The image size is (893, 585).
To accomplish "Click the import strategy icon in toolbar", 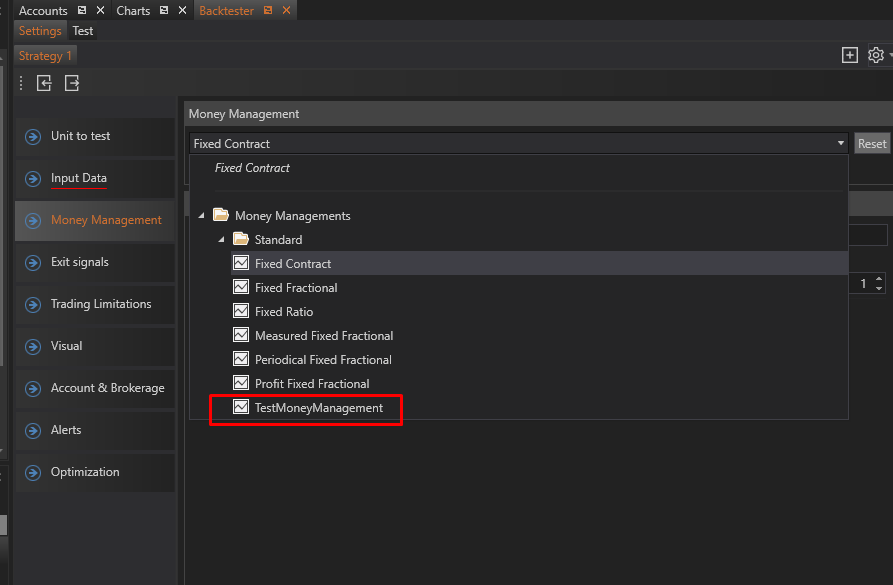I will point(44,84).
